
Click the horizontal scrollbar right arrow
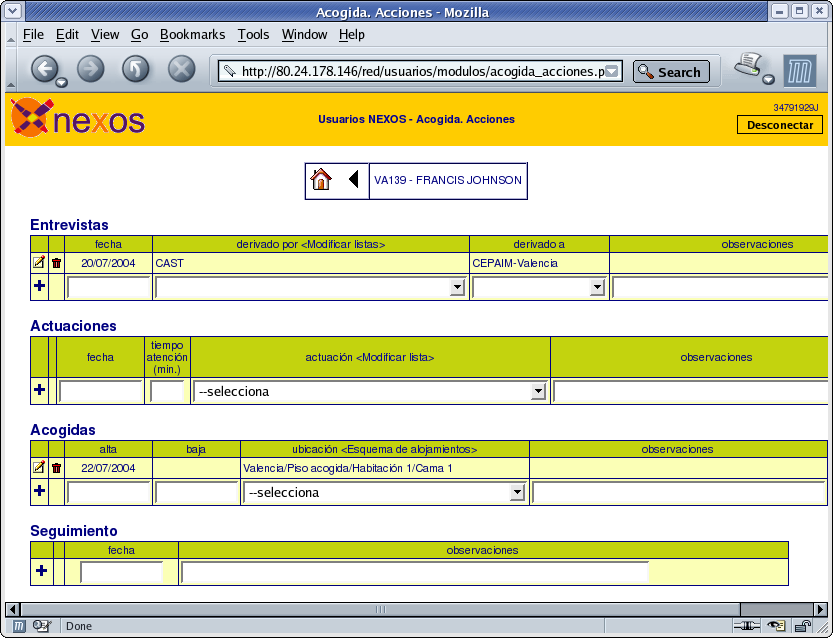[x=821, y=609]
